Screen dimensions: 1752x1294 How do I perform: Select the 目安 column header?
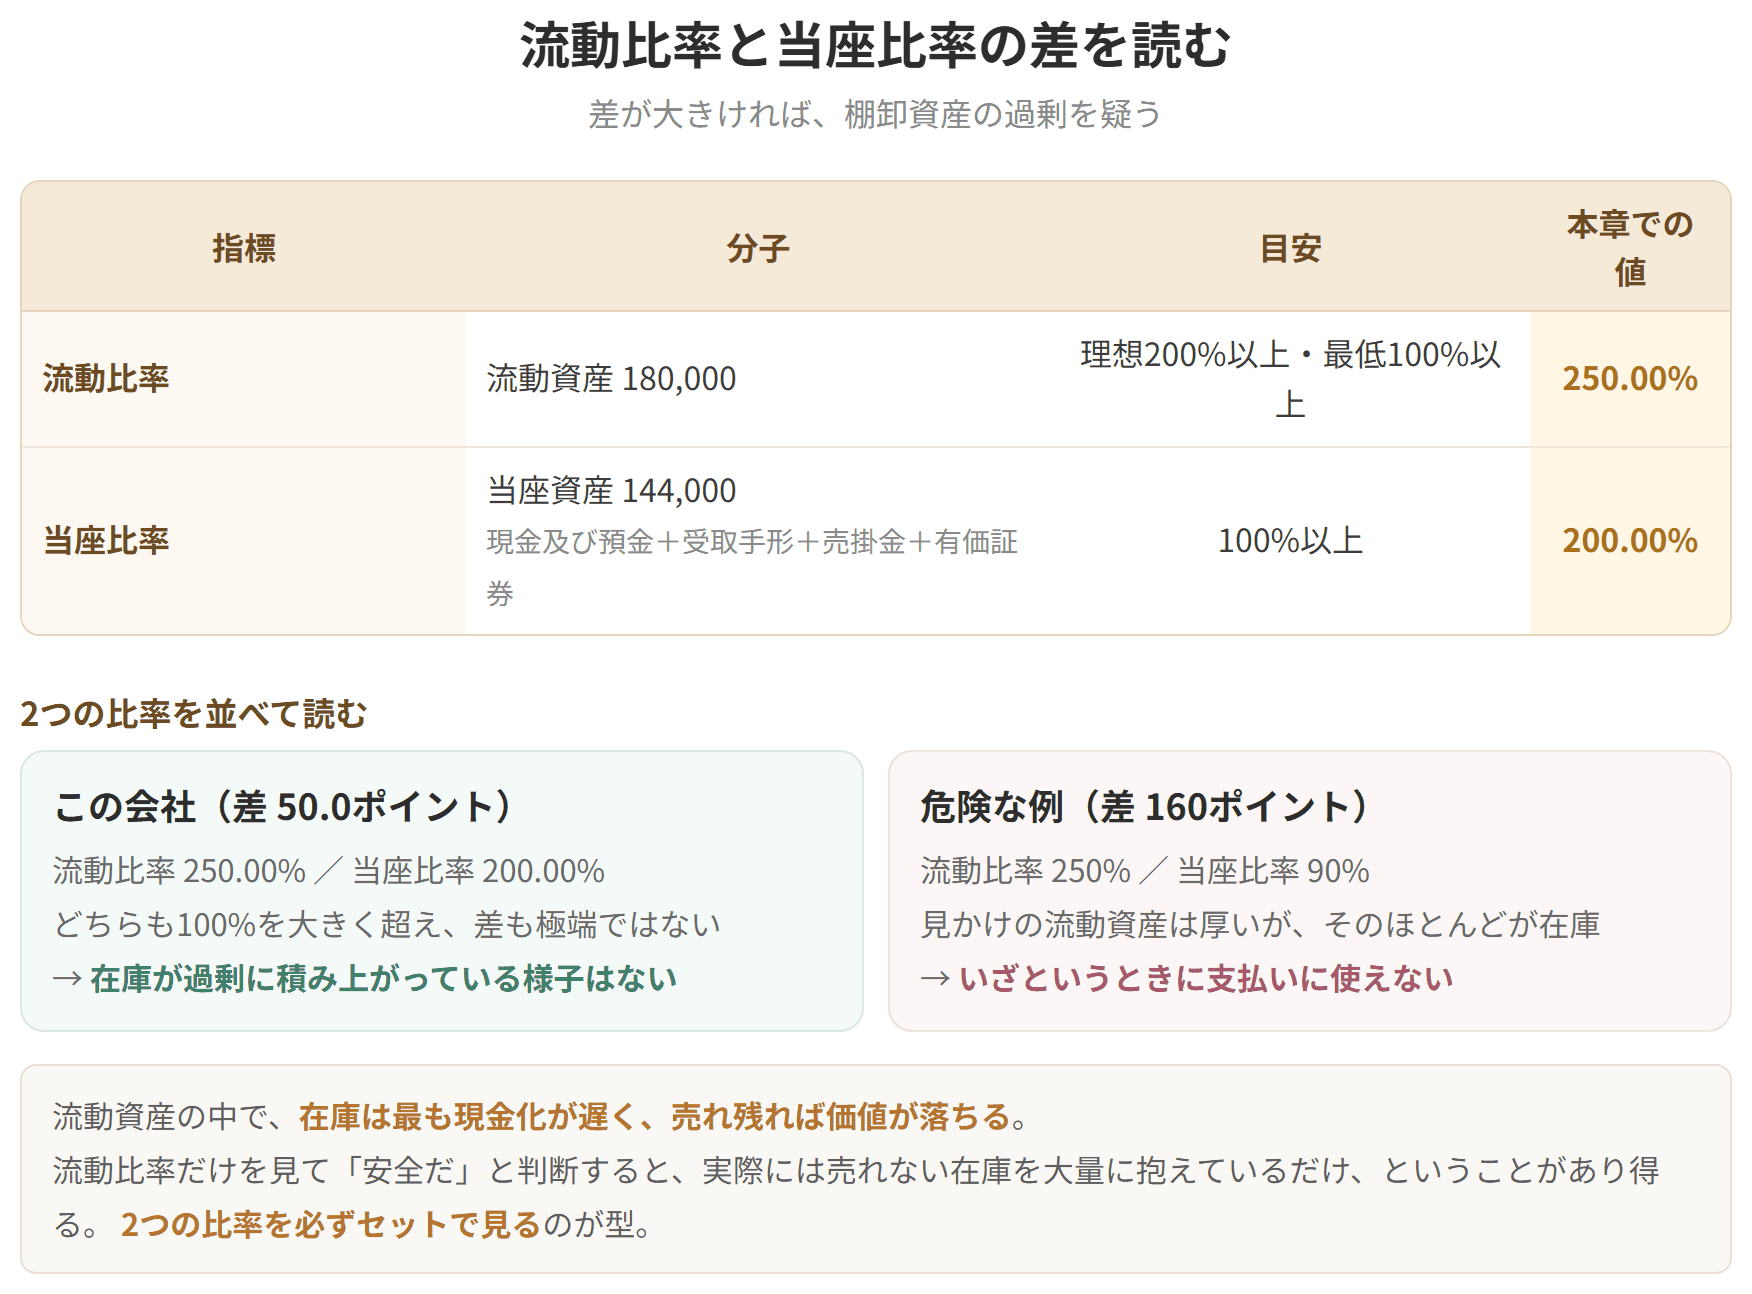[x=1290, y=248]
